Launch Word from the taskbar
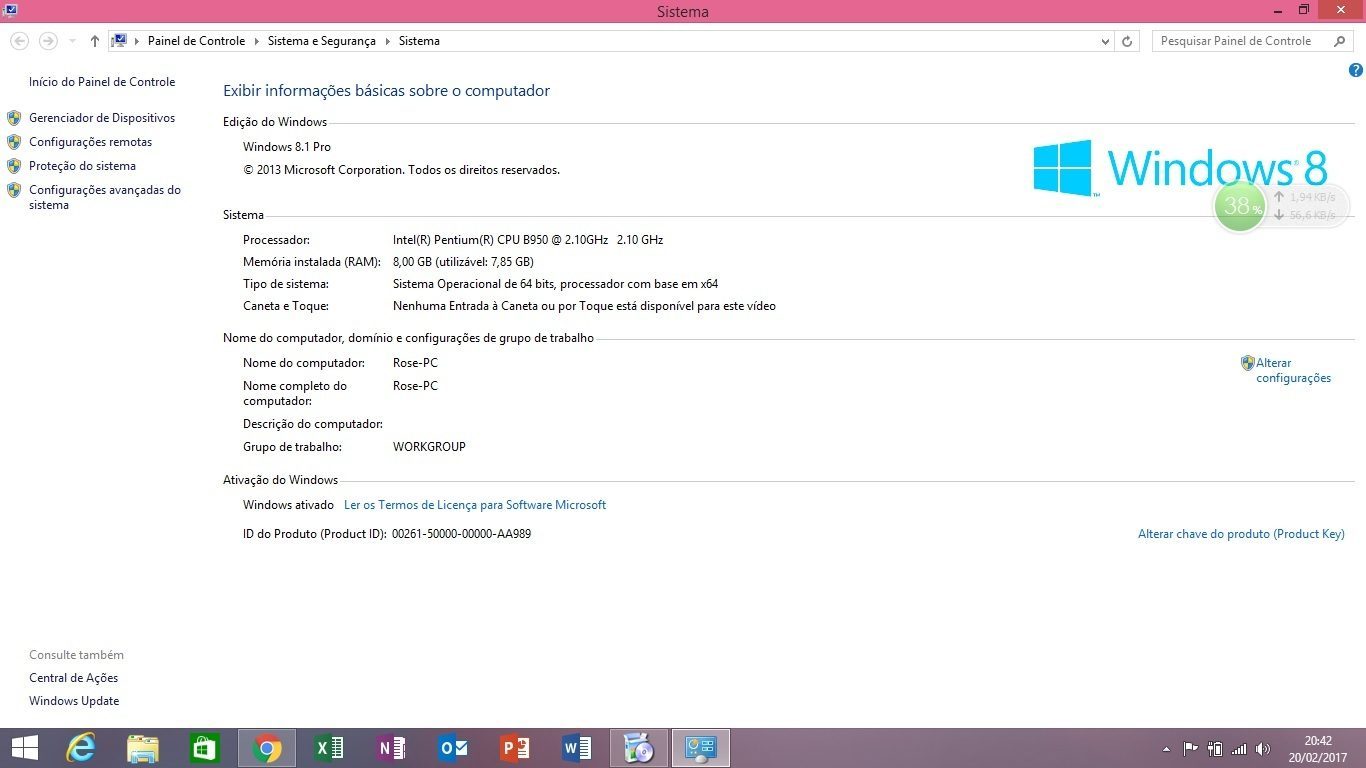This screenshot has height=768, width=1366. (x=577, y=748)
